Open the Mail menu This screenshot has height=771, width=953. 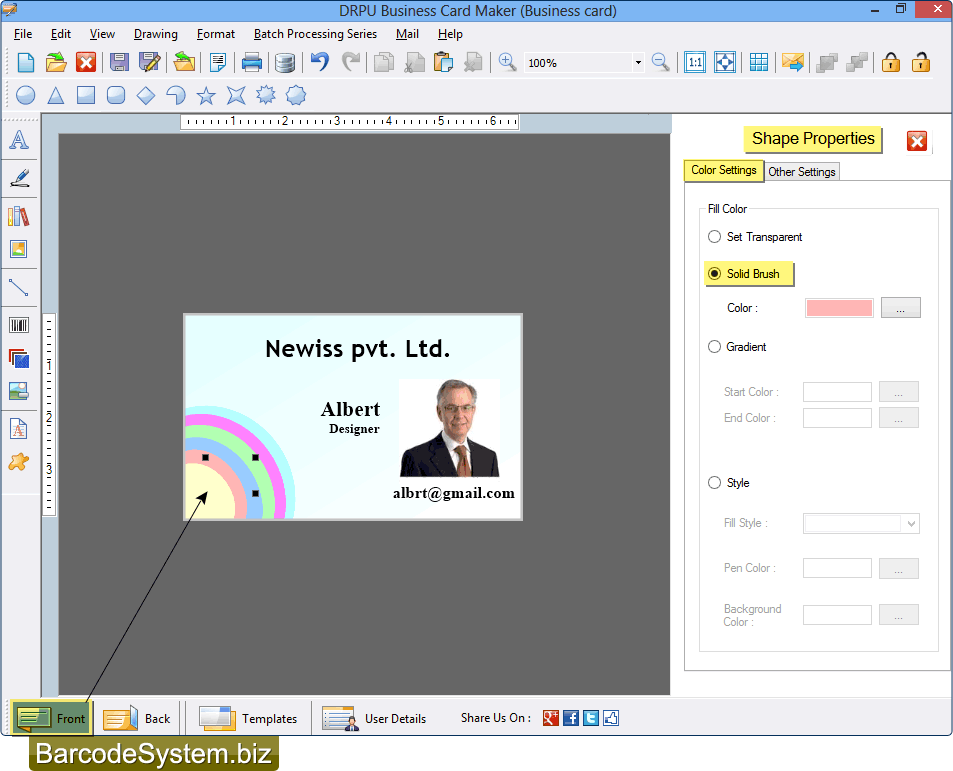[407, 34]
